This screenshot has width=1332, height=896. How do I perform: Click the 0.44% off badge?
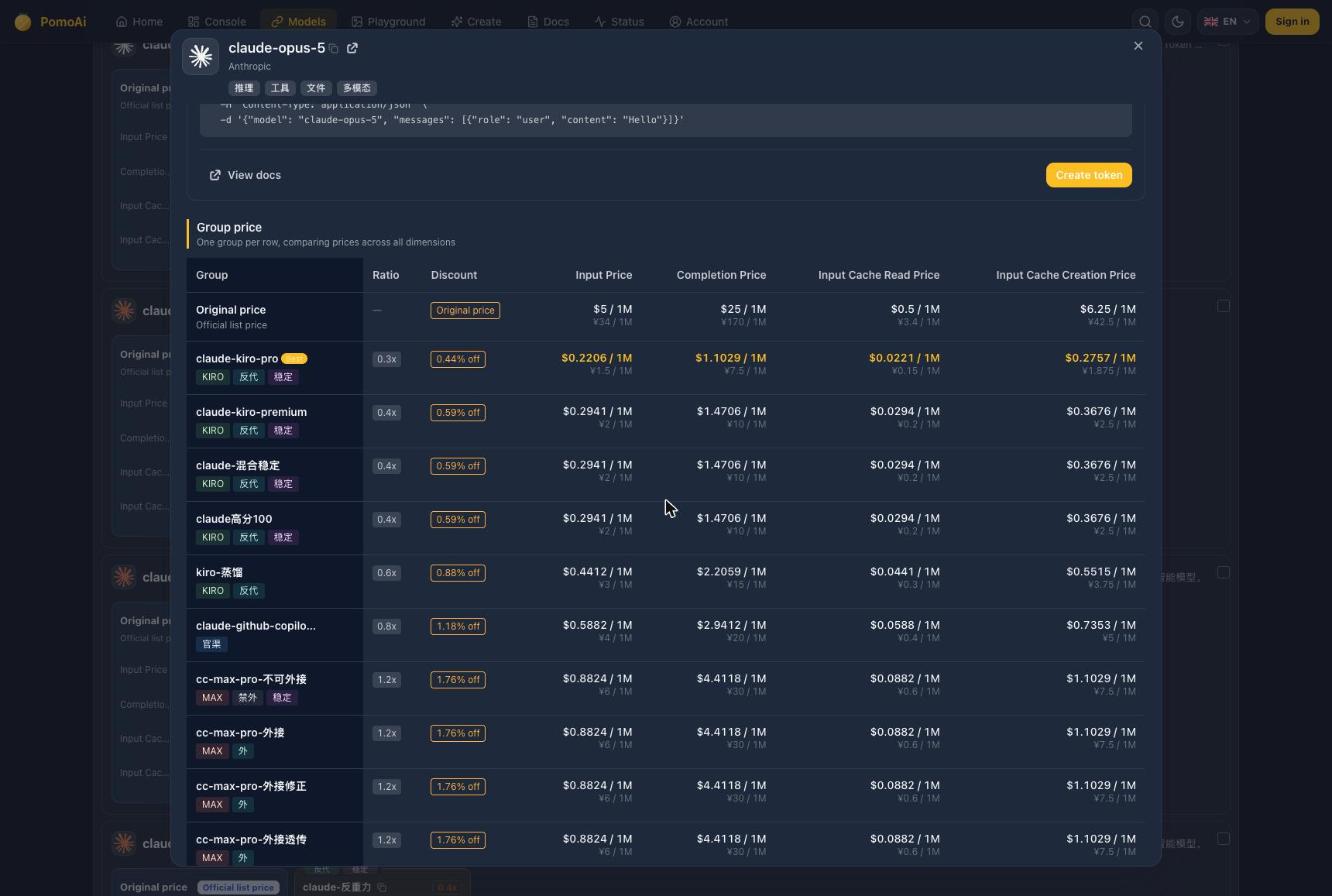(458, 359)
